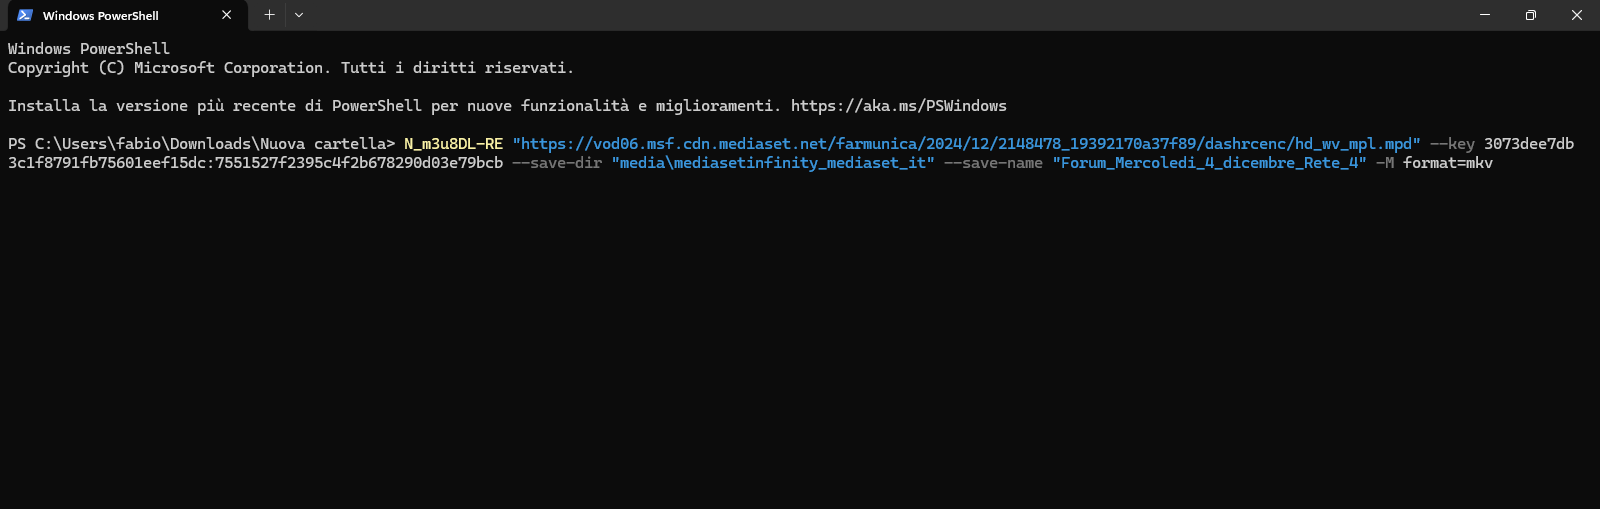Image resolution: width=1600 pixels, height=509 pixels.
Task: Open a new tab with the plus button
Action: (269, 15)
